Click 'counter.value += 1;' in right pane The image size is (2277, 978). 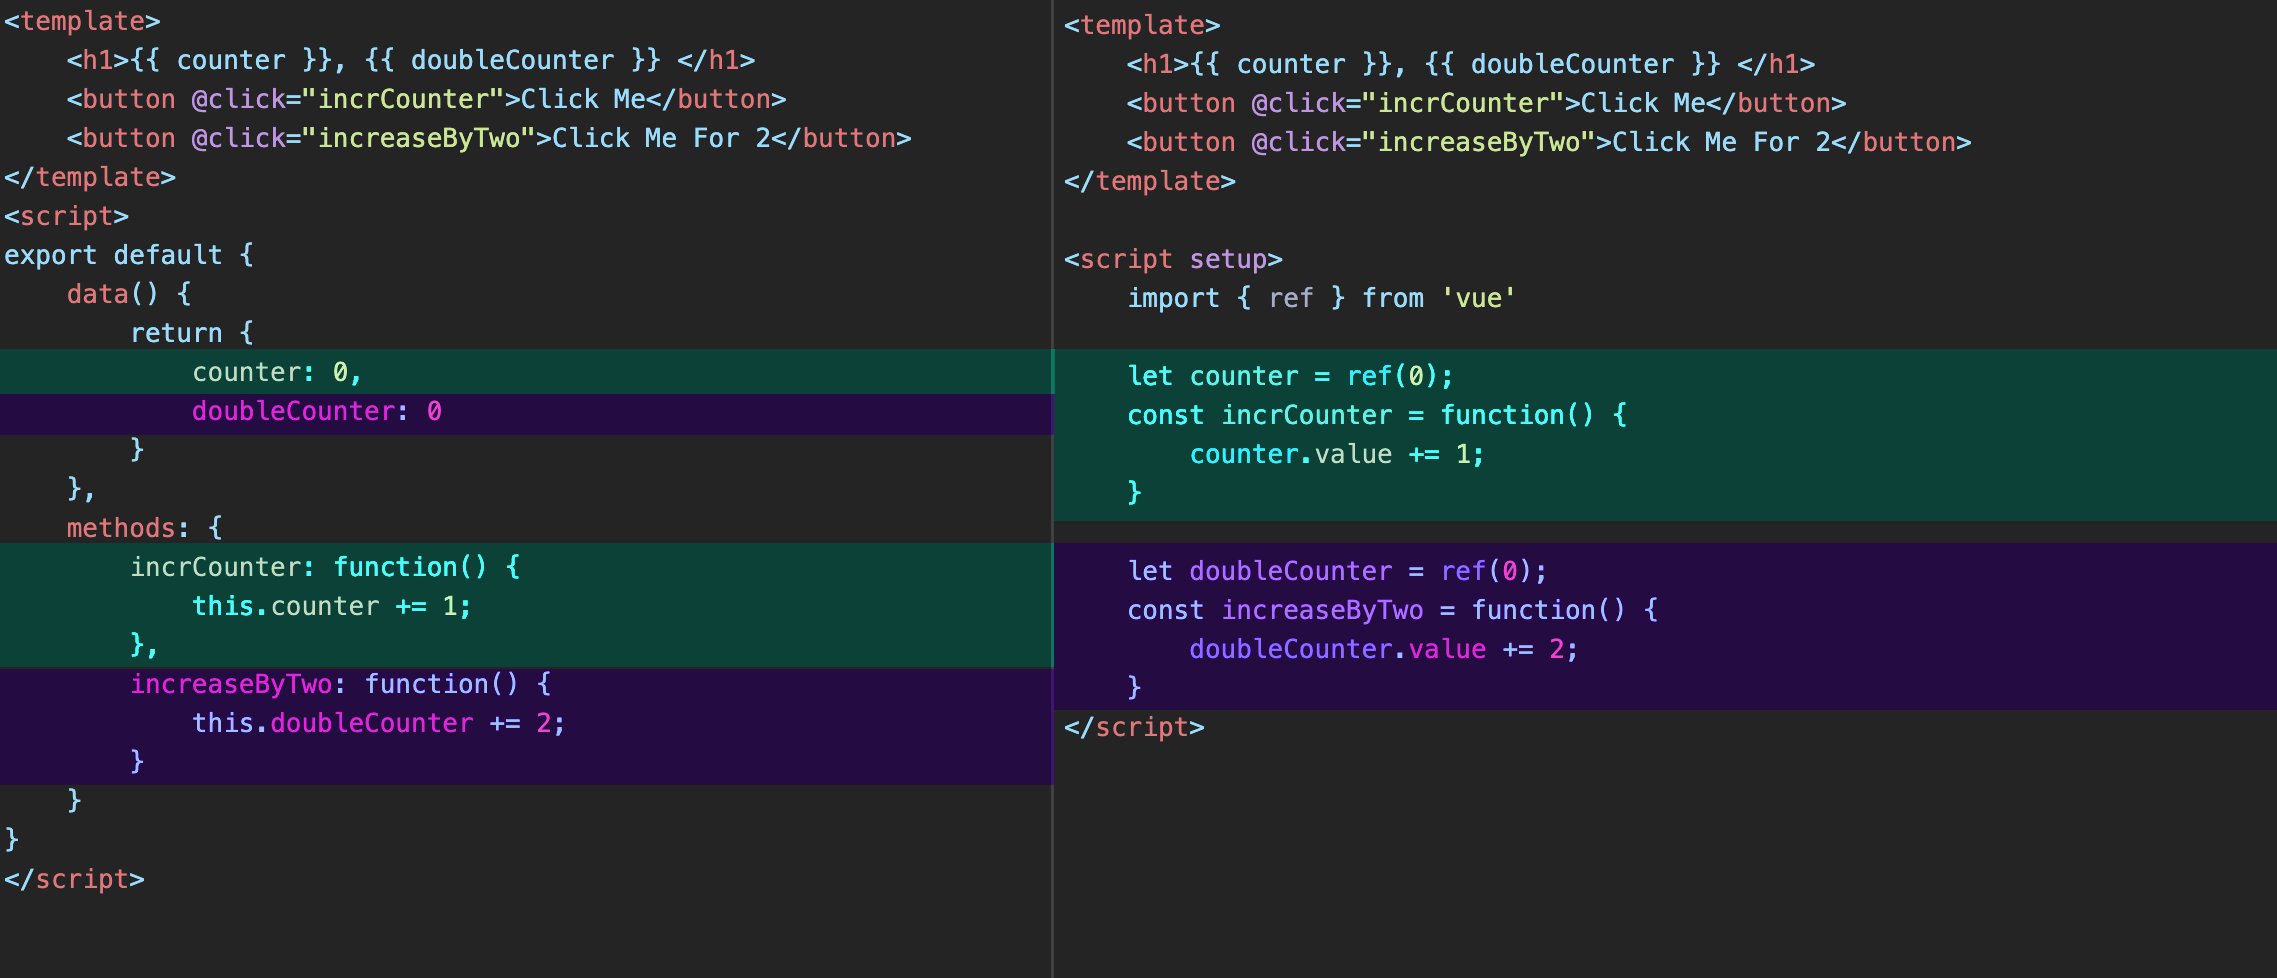click(1336, 454)
